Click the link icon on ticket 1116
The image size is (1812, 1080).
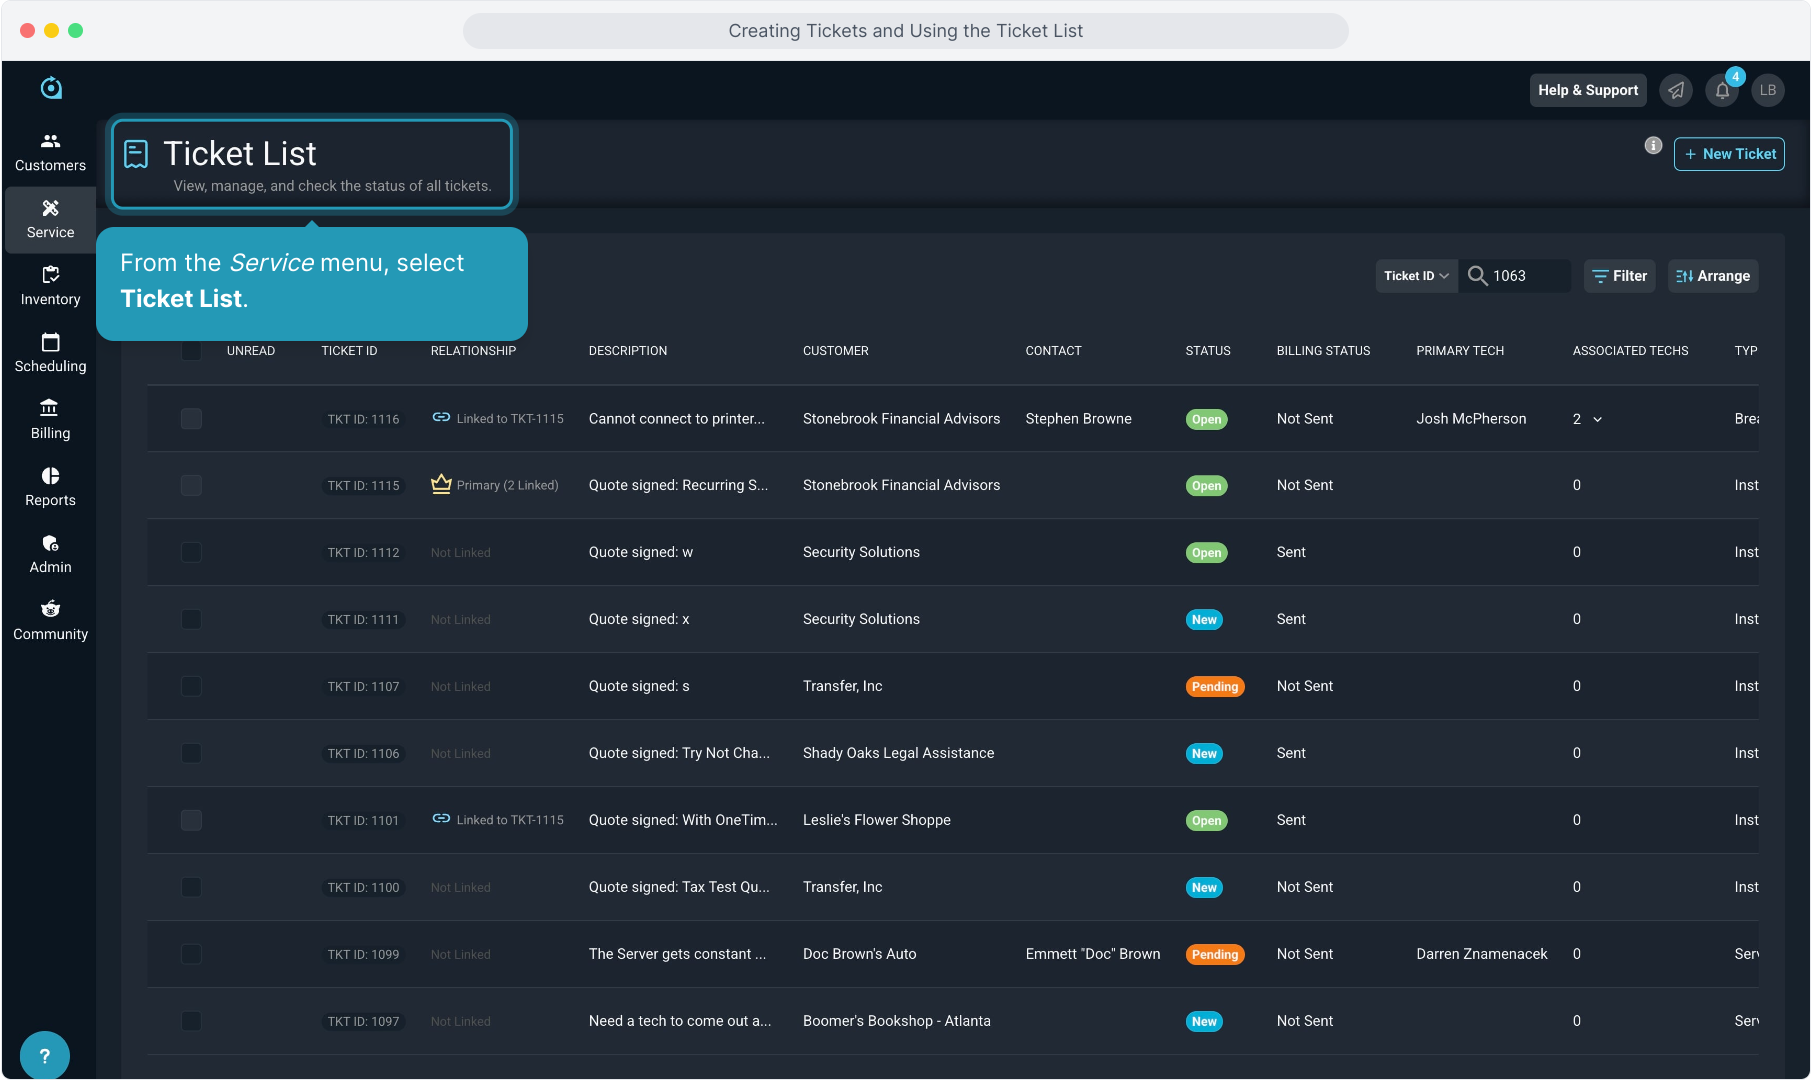click(x=441, y=418)
